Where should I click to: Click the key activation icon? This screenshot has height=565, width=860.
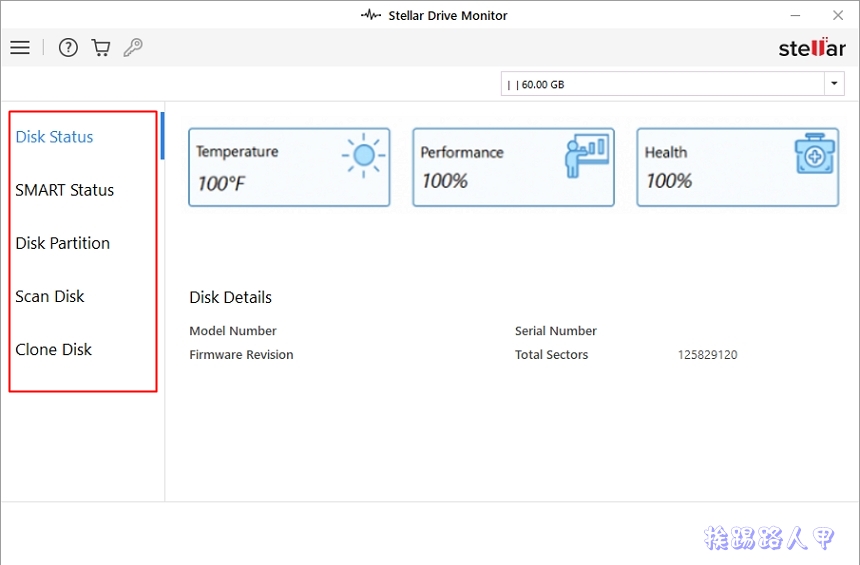(133, 48)
